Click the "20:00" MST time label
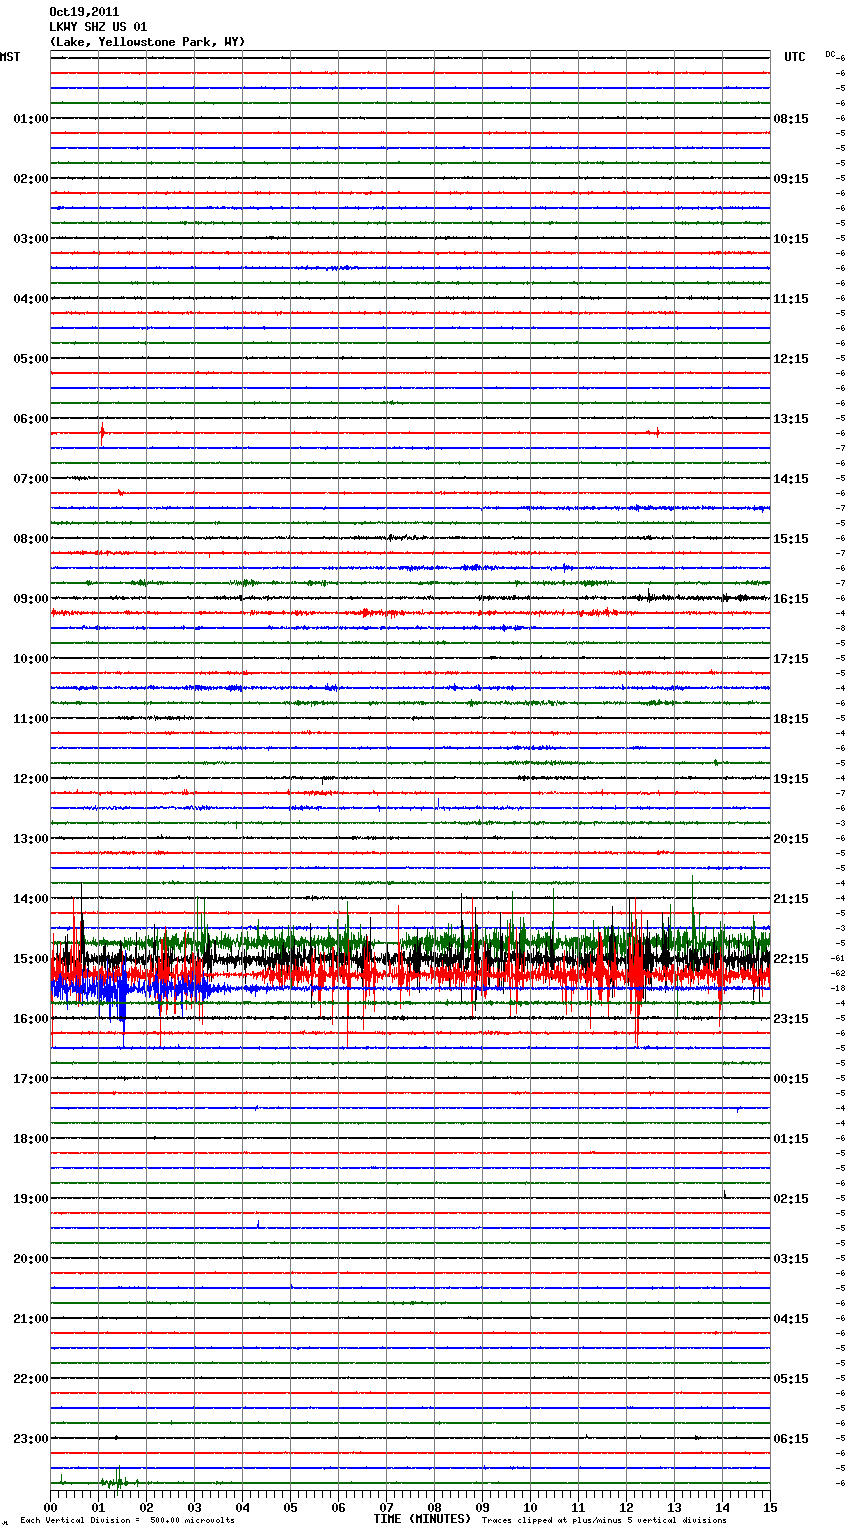 [31, 1259]
